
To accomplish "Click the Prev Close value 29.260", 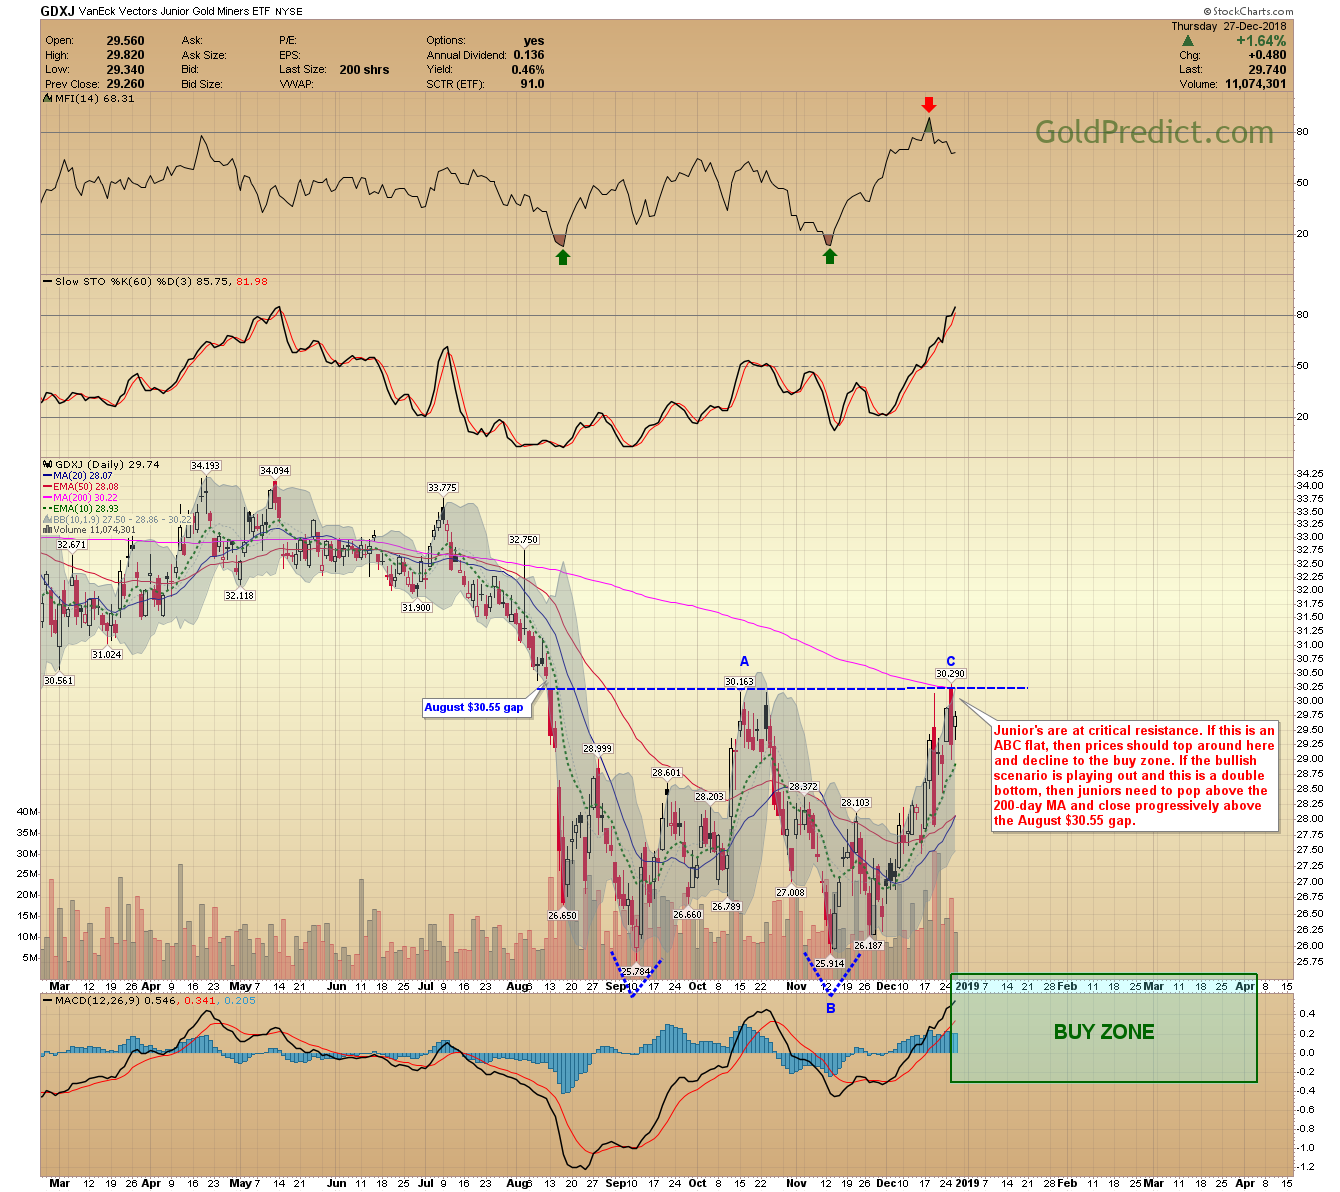I will pyautogui.click(x=125, y=84).
